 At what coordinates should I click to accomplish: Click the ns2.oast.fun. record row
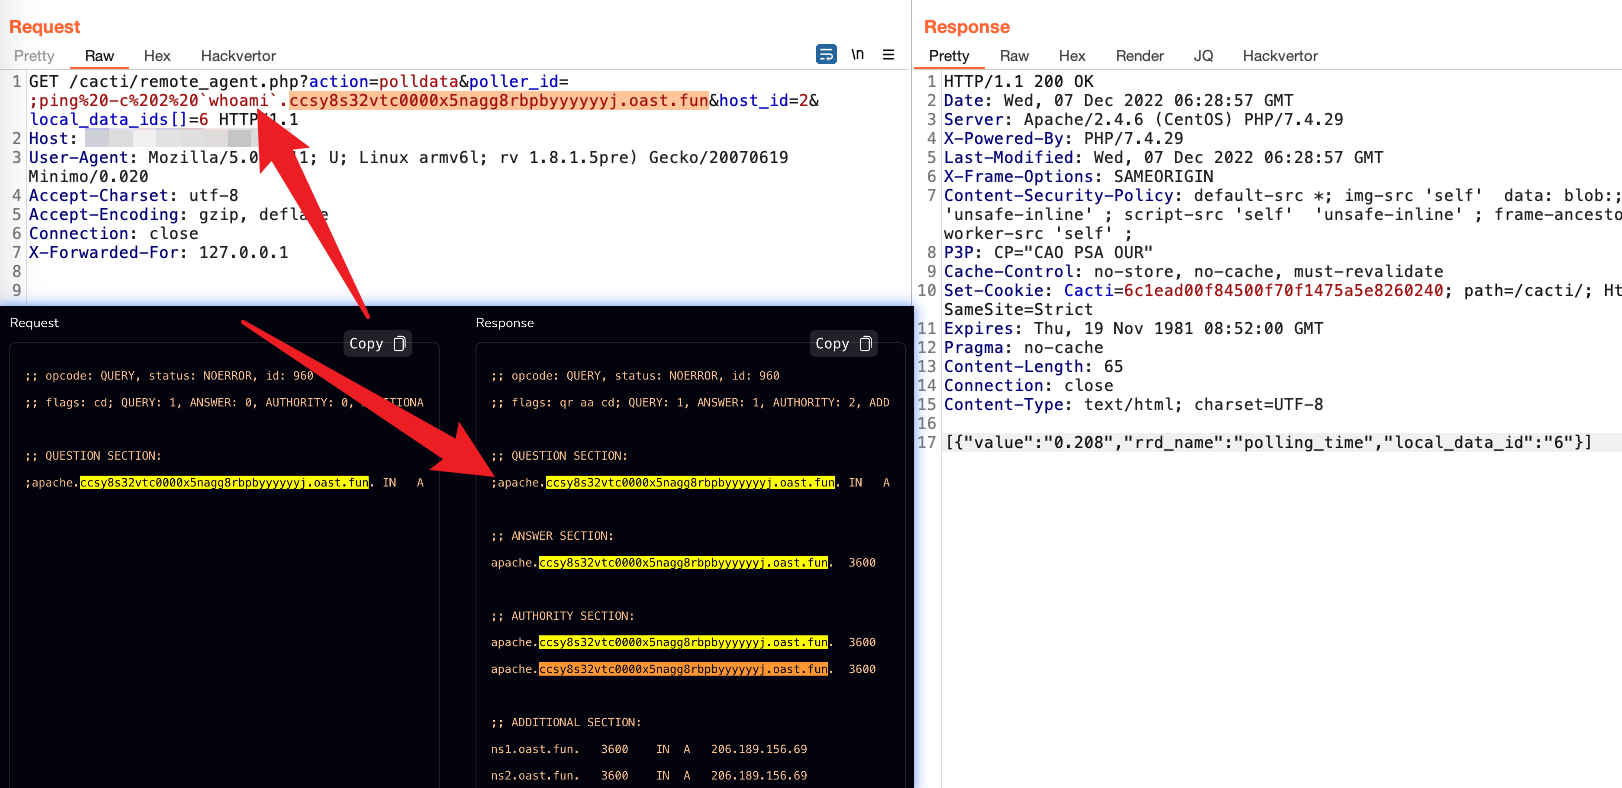tap(649, 775)
